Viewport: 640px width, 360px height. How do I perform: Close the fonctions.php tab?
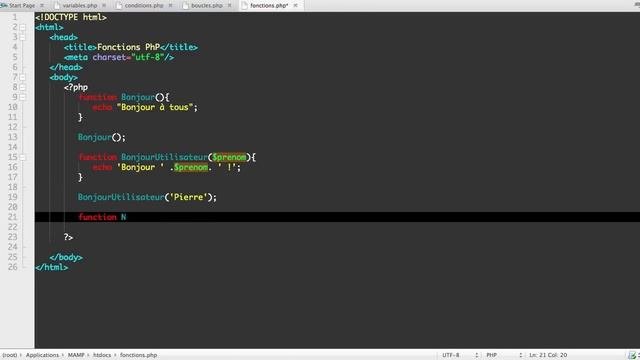296,5
